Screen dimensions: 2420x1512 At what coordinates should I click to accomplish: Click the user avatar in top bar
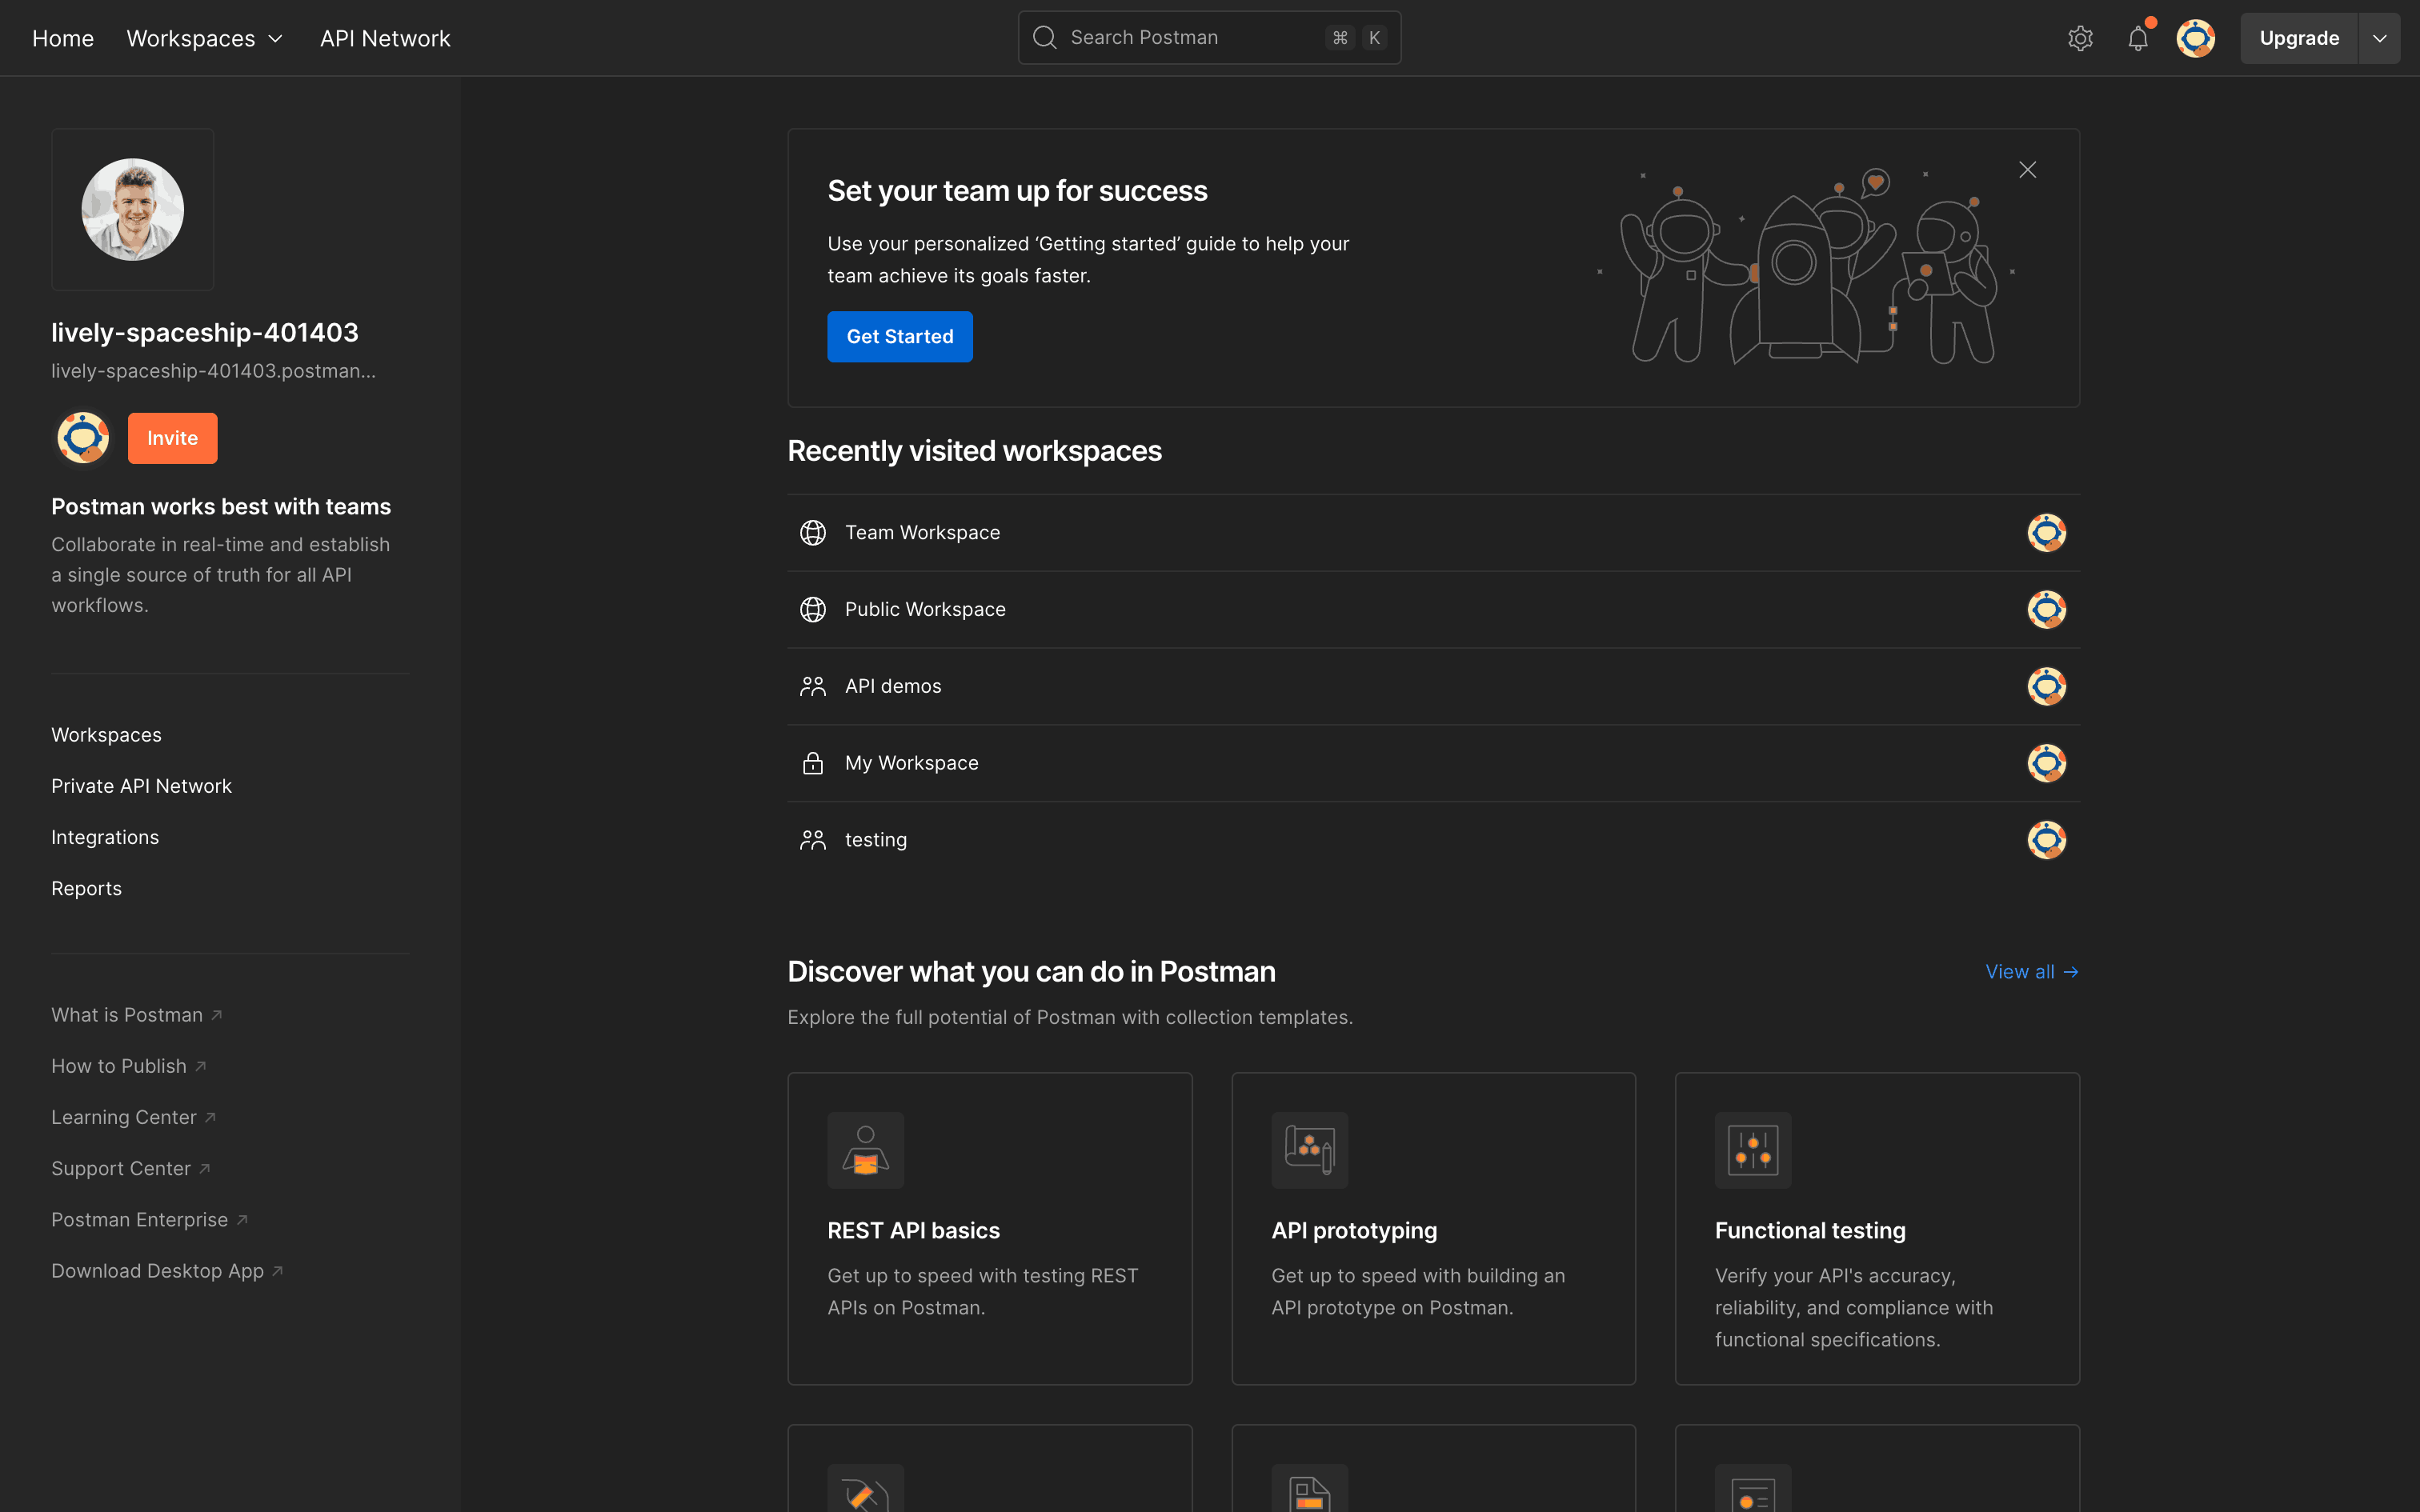tap(2195, 38)
